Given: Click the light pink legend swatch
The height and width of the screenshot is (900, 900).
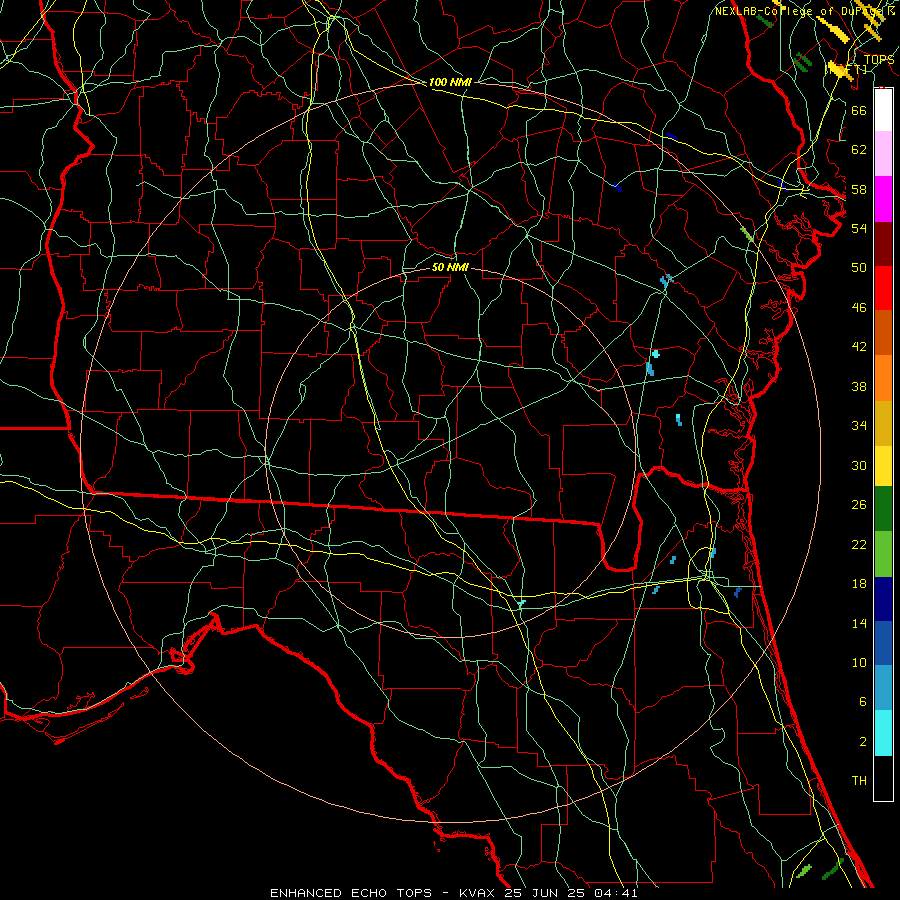Looking at the screenshot, I should (x=883, y=153).
